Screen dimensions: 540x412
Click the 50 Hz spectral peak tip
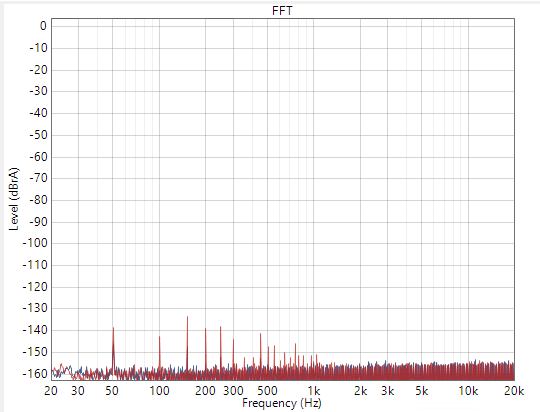point(113,328)
